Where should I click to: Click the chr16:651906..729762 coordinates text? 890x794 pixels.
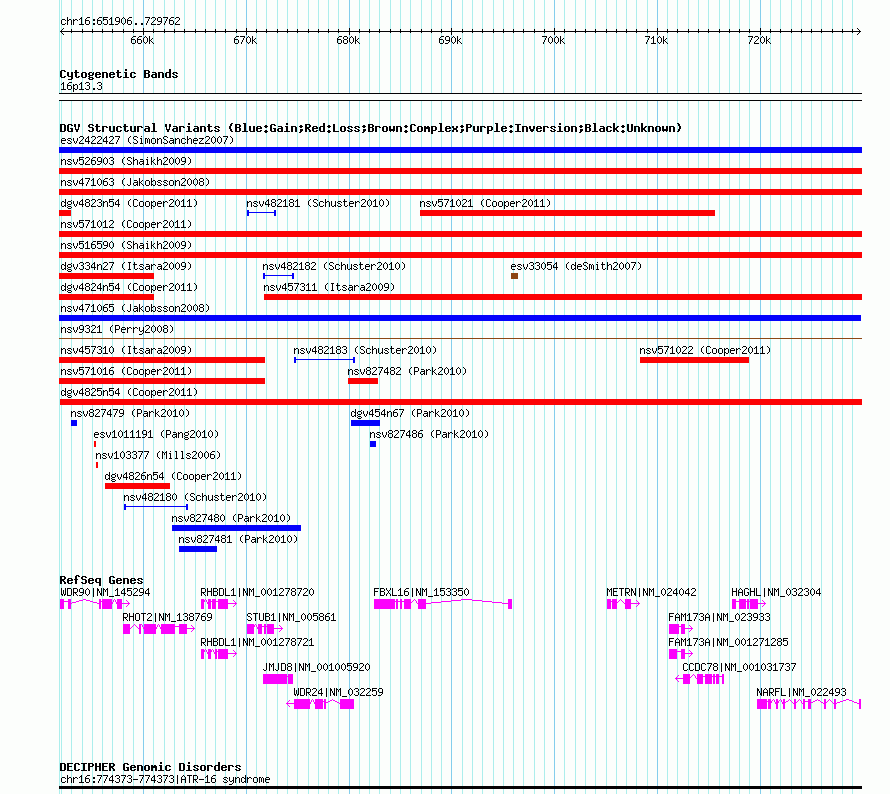(x=120, y=21)
